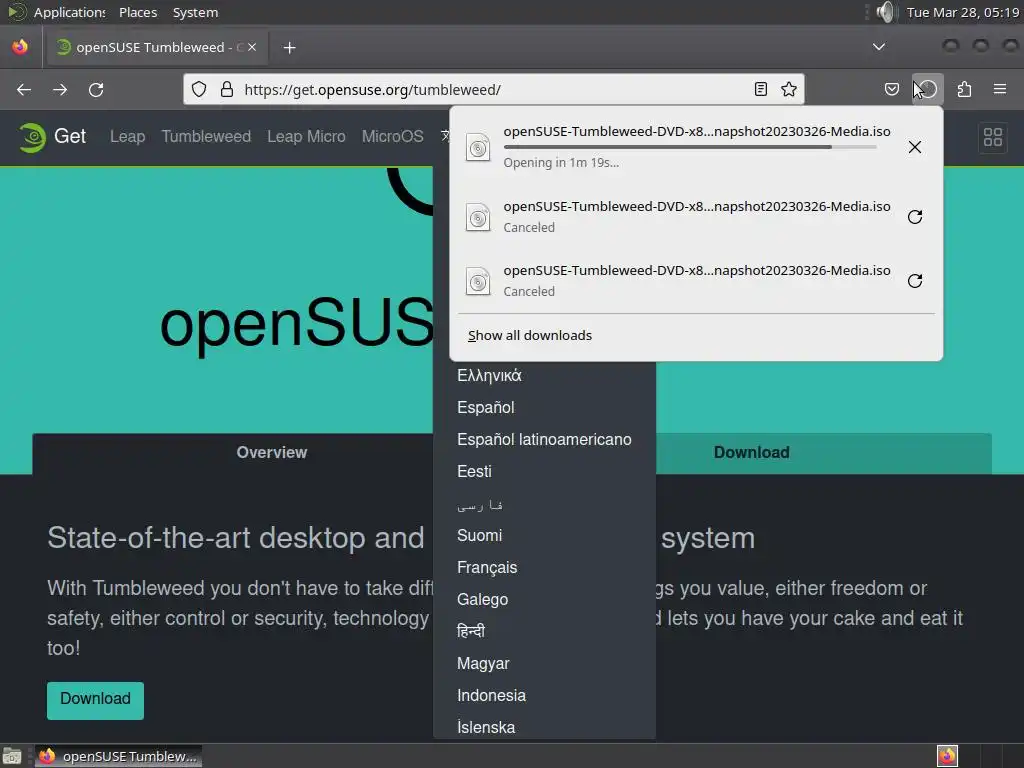Reload the current page

tap(96, 89)
